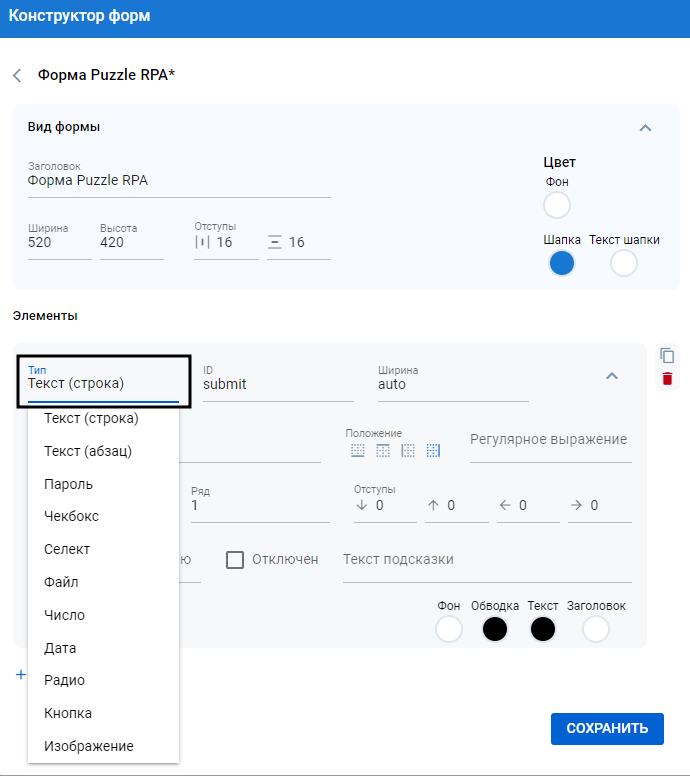Viewport: 690px width, 776px height.
Task: Choose Чекбокс from the type list
Action: 71,516
